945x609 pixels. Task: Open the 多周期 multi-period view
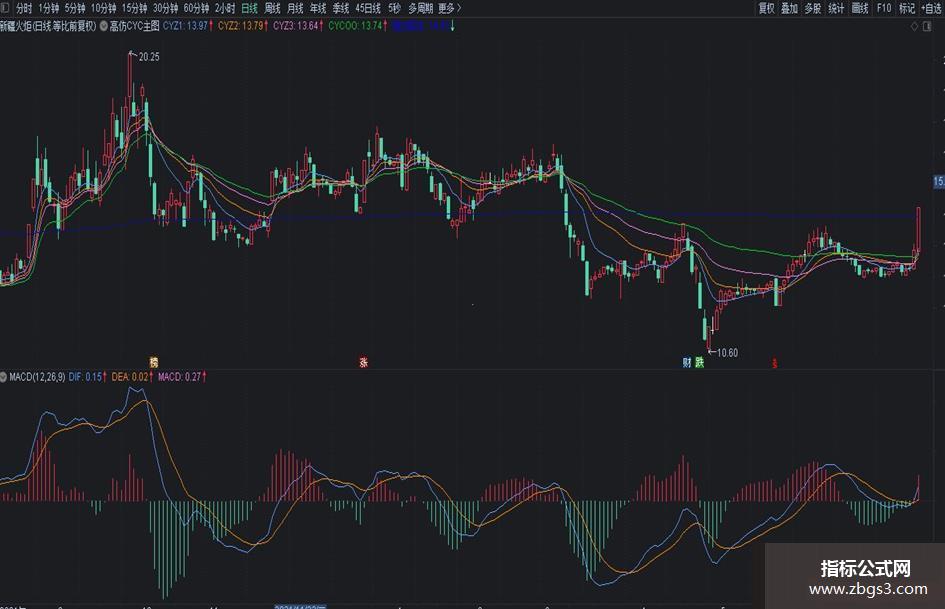[421, 8]
